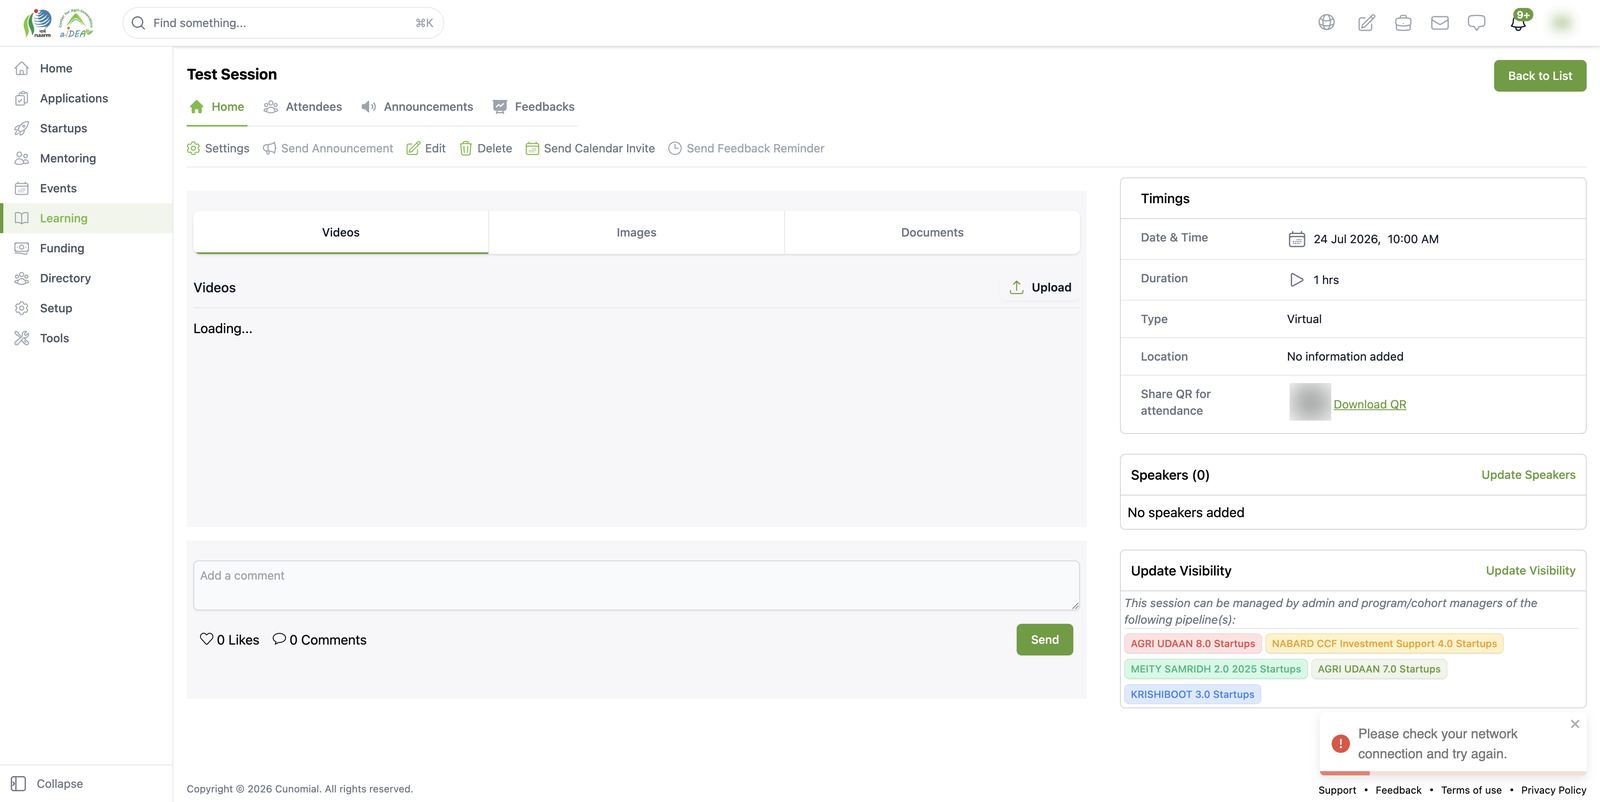Delete the Test Session
Image resolution: width=1600 pixels, height=802 pixels.
tap(485, 148)
